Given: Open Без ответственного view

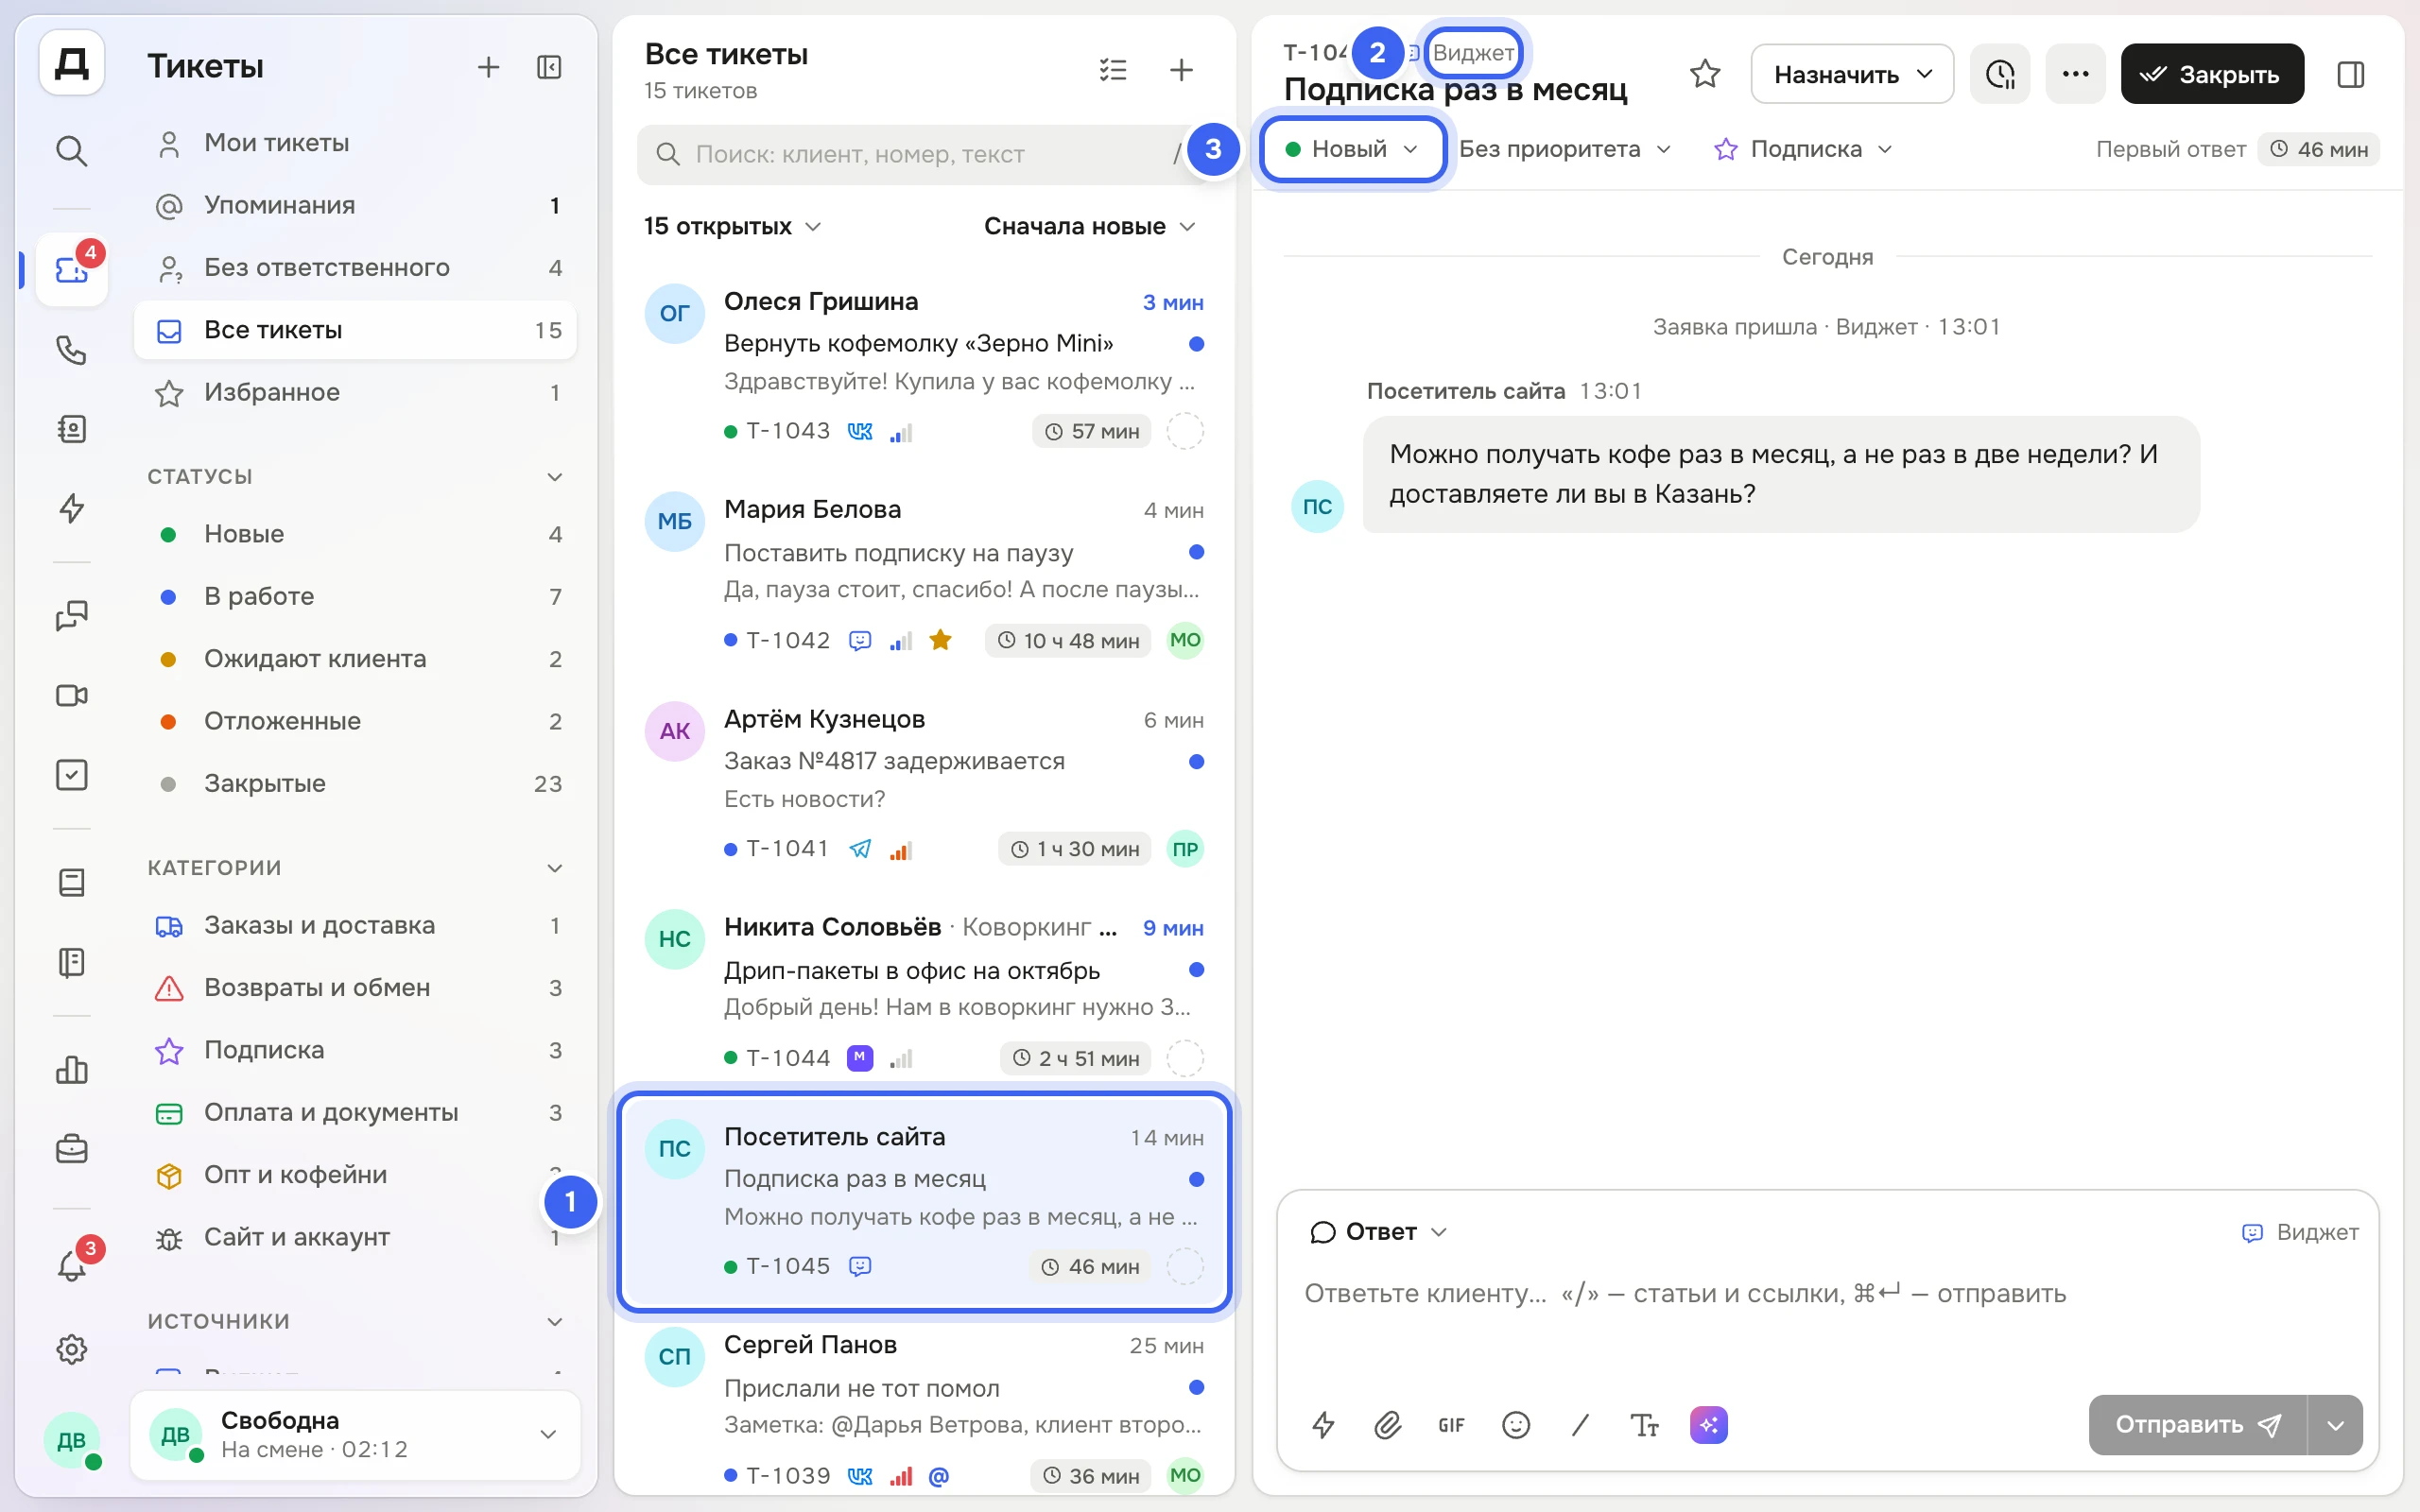Looking at the screenshot, I should pyautogui.click(x=355, y=267).
